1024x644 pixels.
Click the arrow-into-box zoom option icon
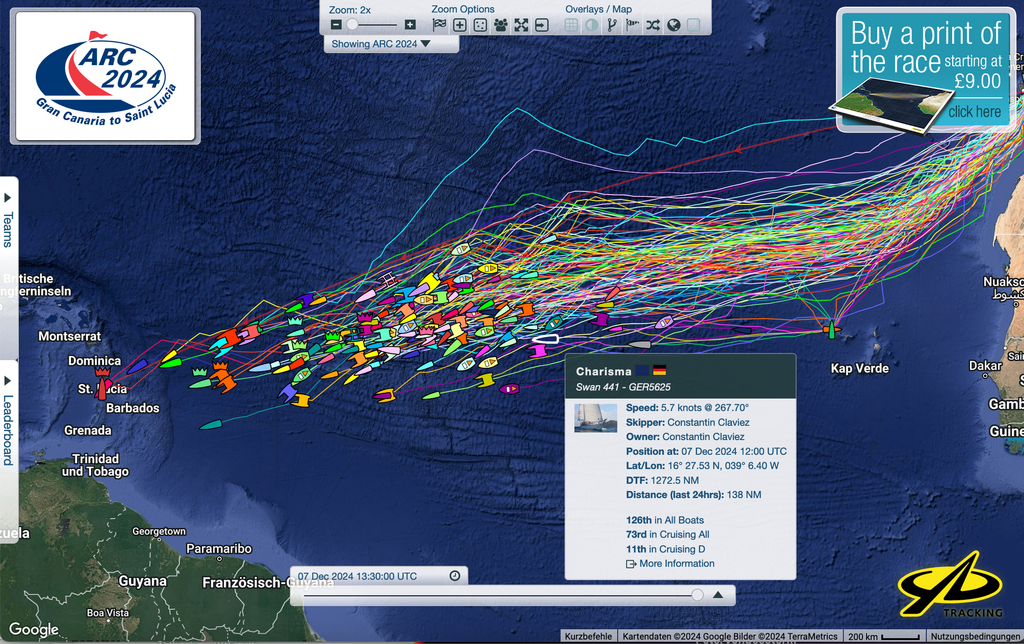(541, 25)
